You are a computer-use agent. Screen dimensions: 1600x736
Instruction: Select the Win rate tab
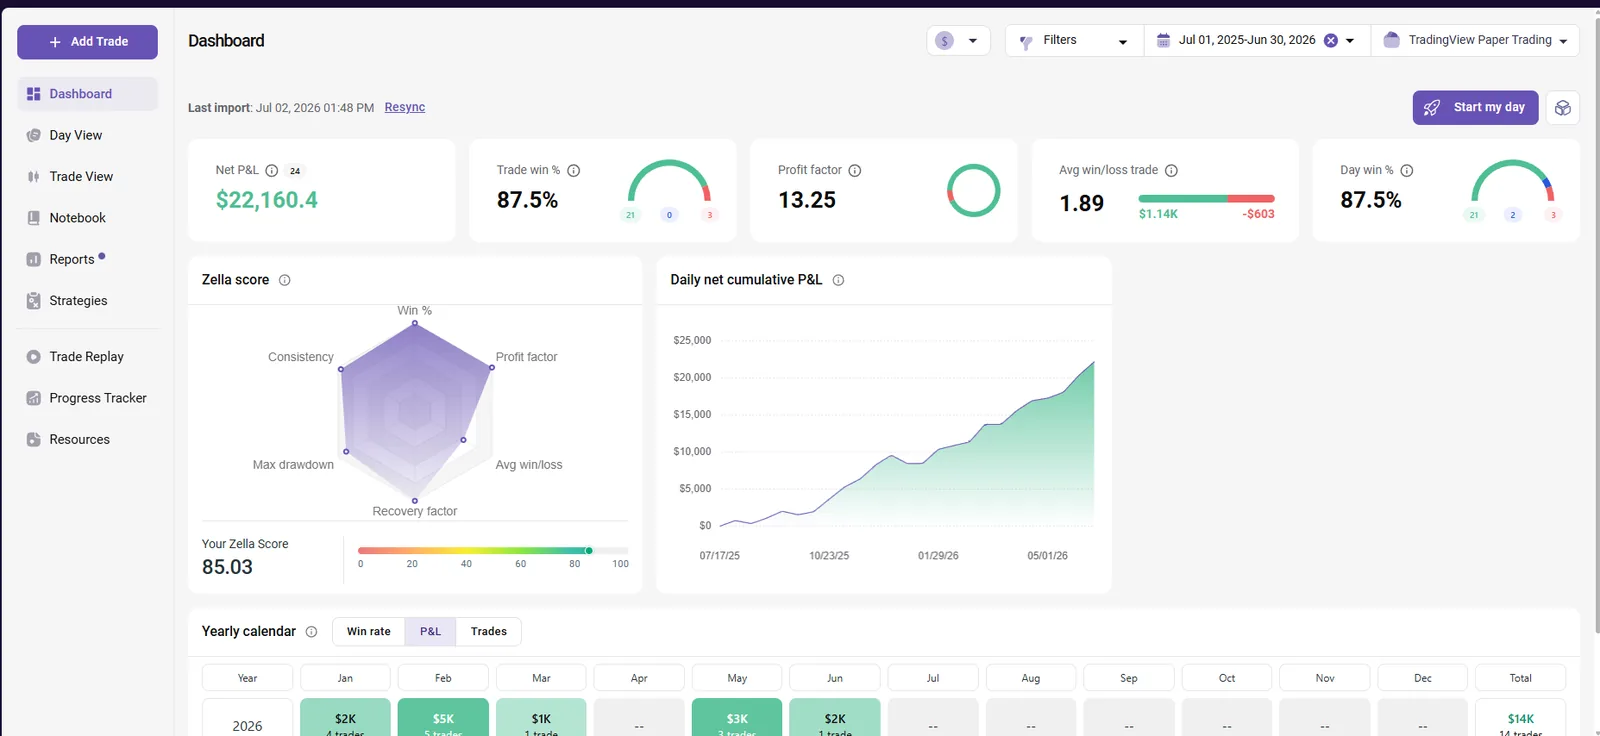click(369, 632)
